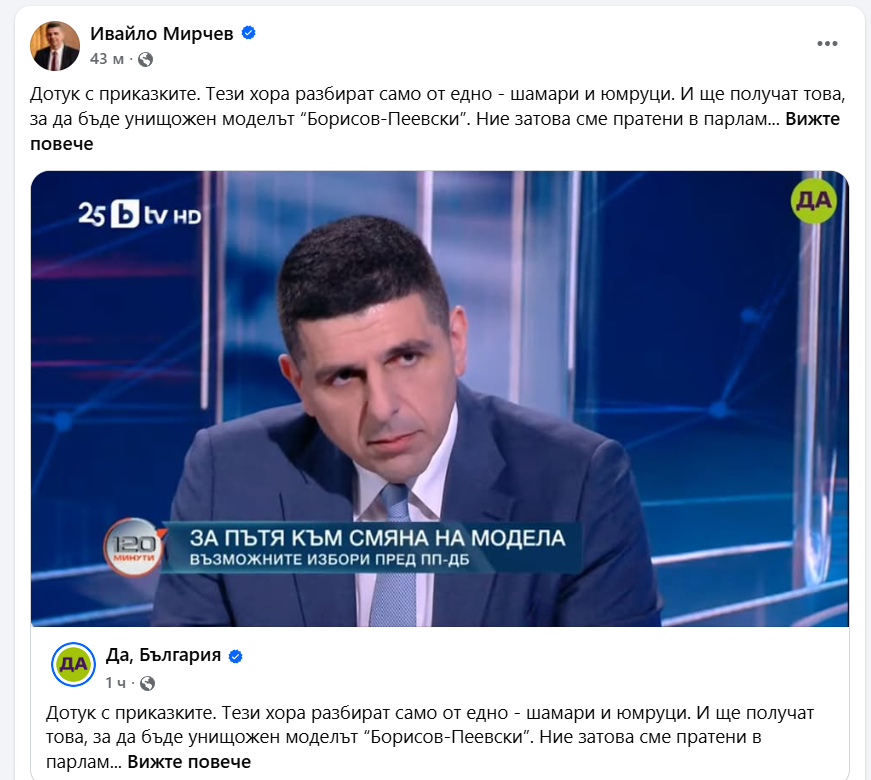Image resolution: width=871 pixels, height=780 pixels.
Task: Click globe privacy icon of shared post
Action: 147,683
